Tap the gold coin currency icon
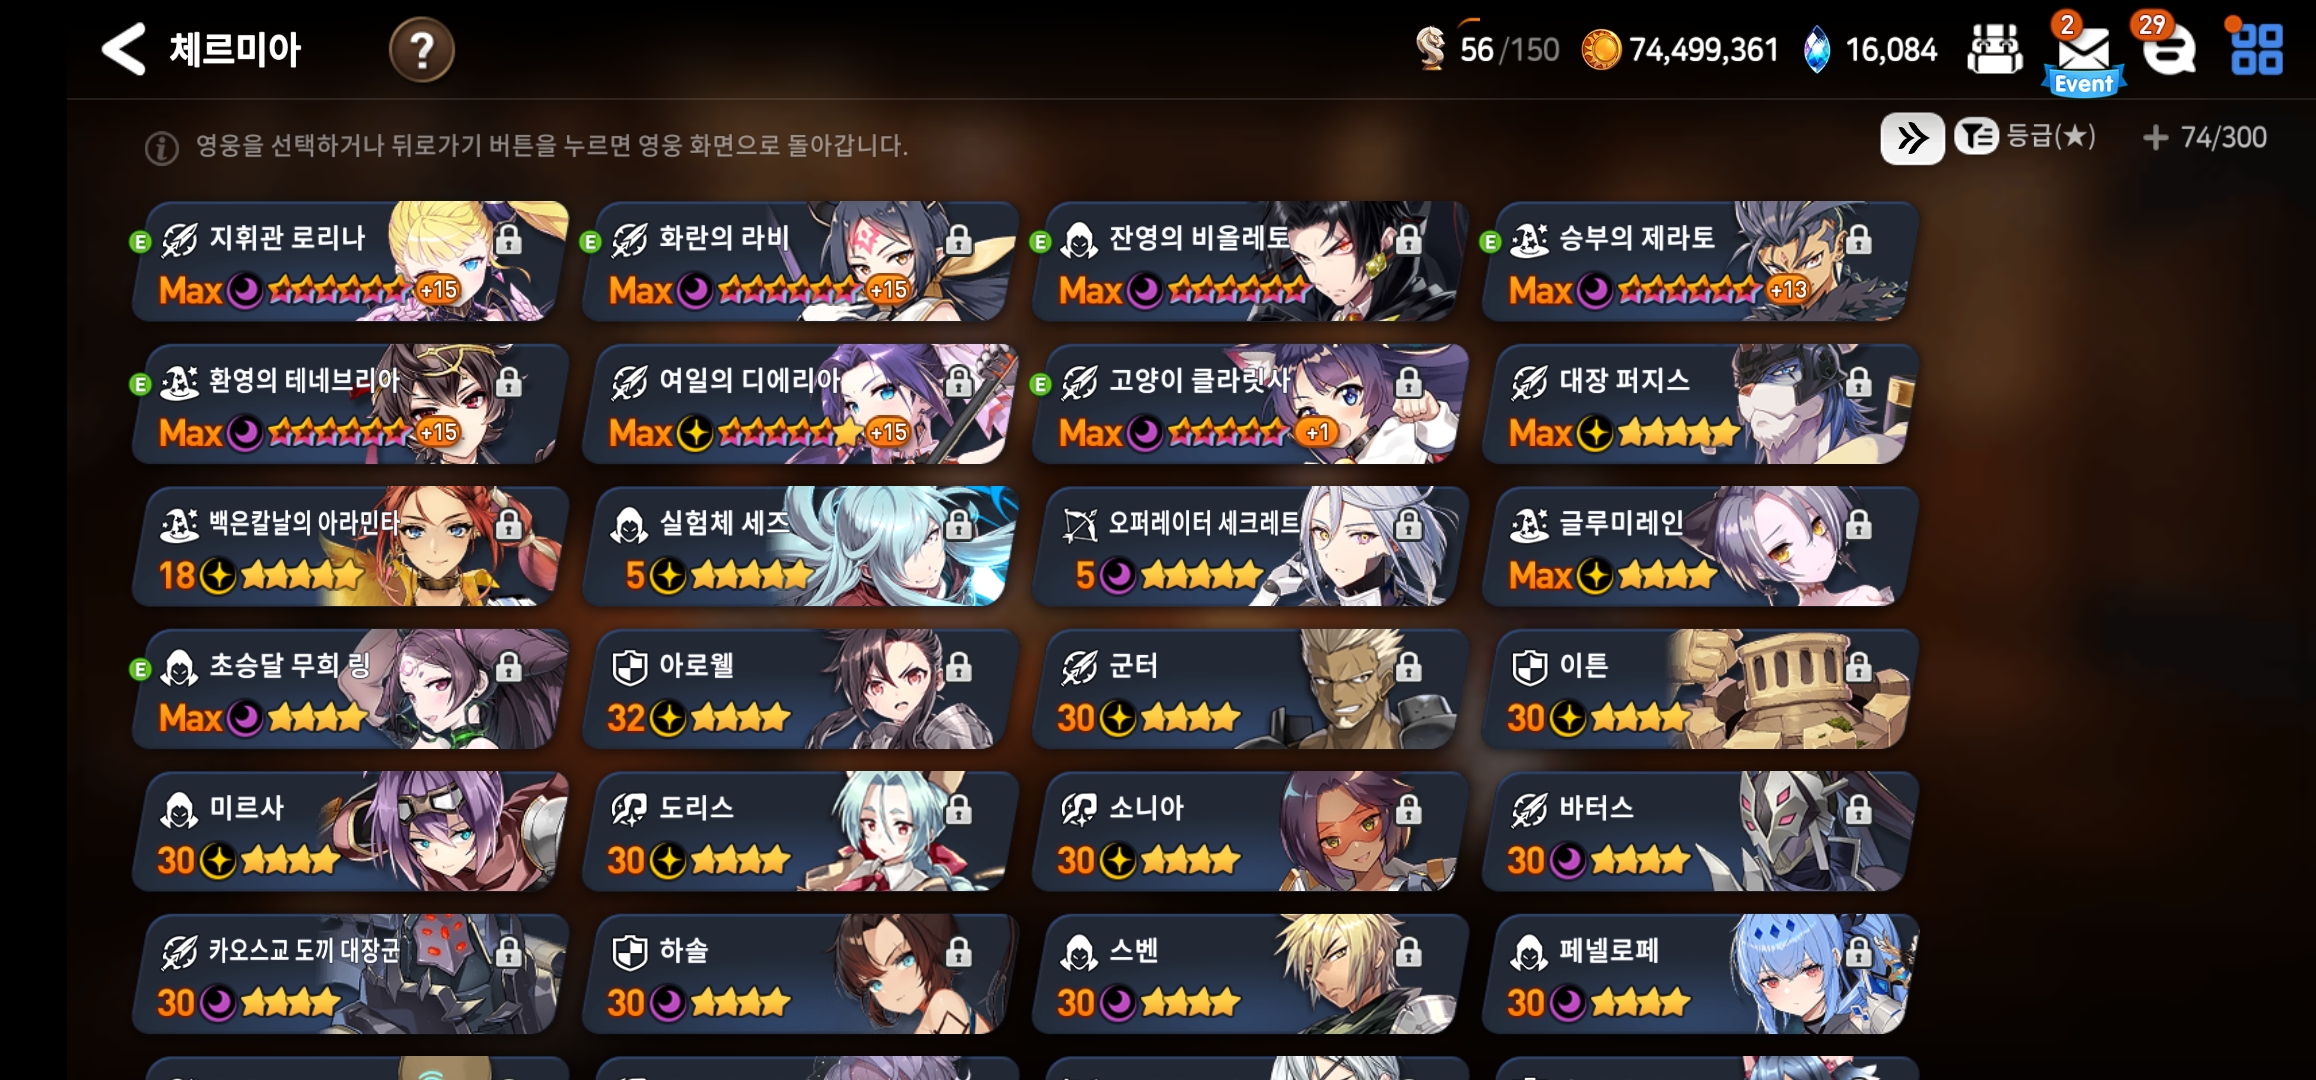The width and height of the screenshot is (2316, 1080). (x=1600, y=50)
